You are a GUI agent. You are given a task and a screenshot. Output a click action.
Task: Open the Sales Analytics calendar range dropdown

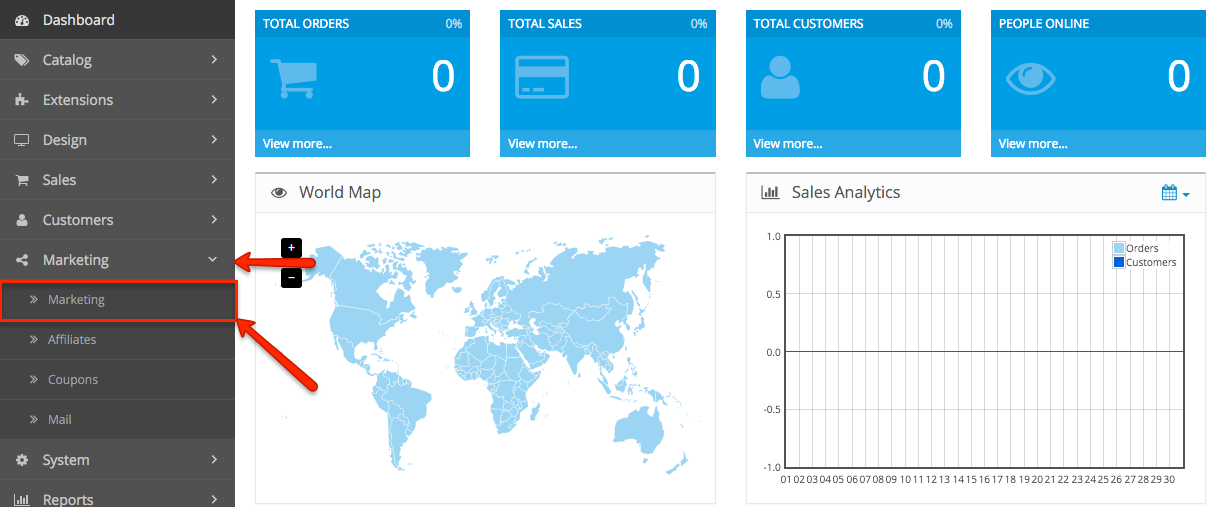pyautogui.click(x=1175, y=193)
